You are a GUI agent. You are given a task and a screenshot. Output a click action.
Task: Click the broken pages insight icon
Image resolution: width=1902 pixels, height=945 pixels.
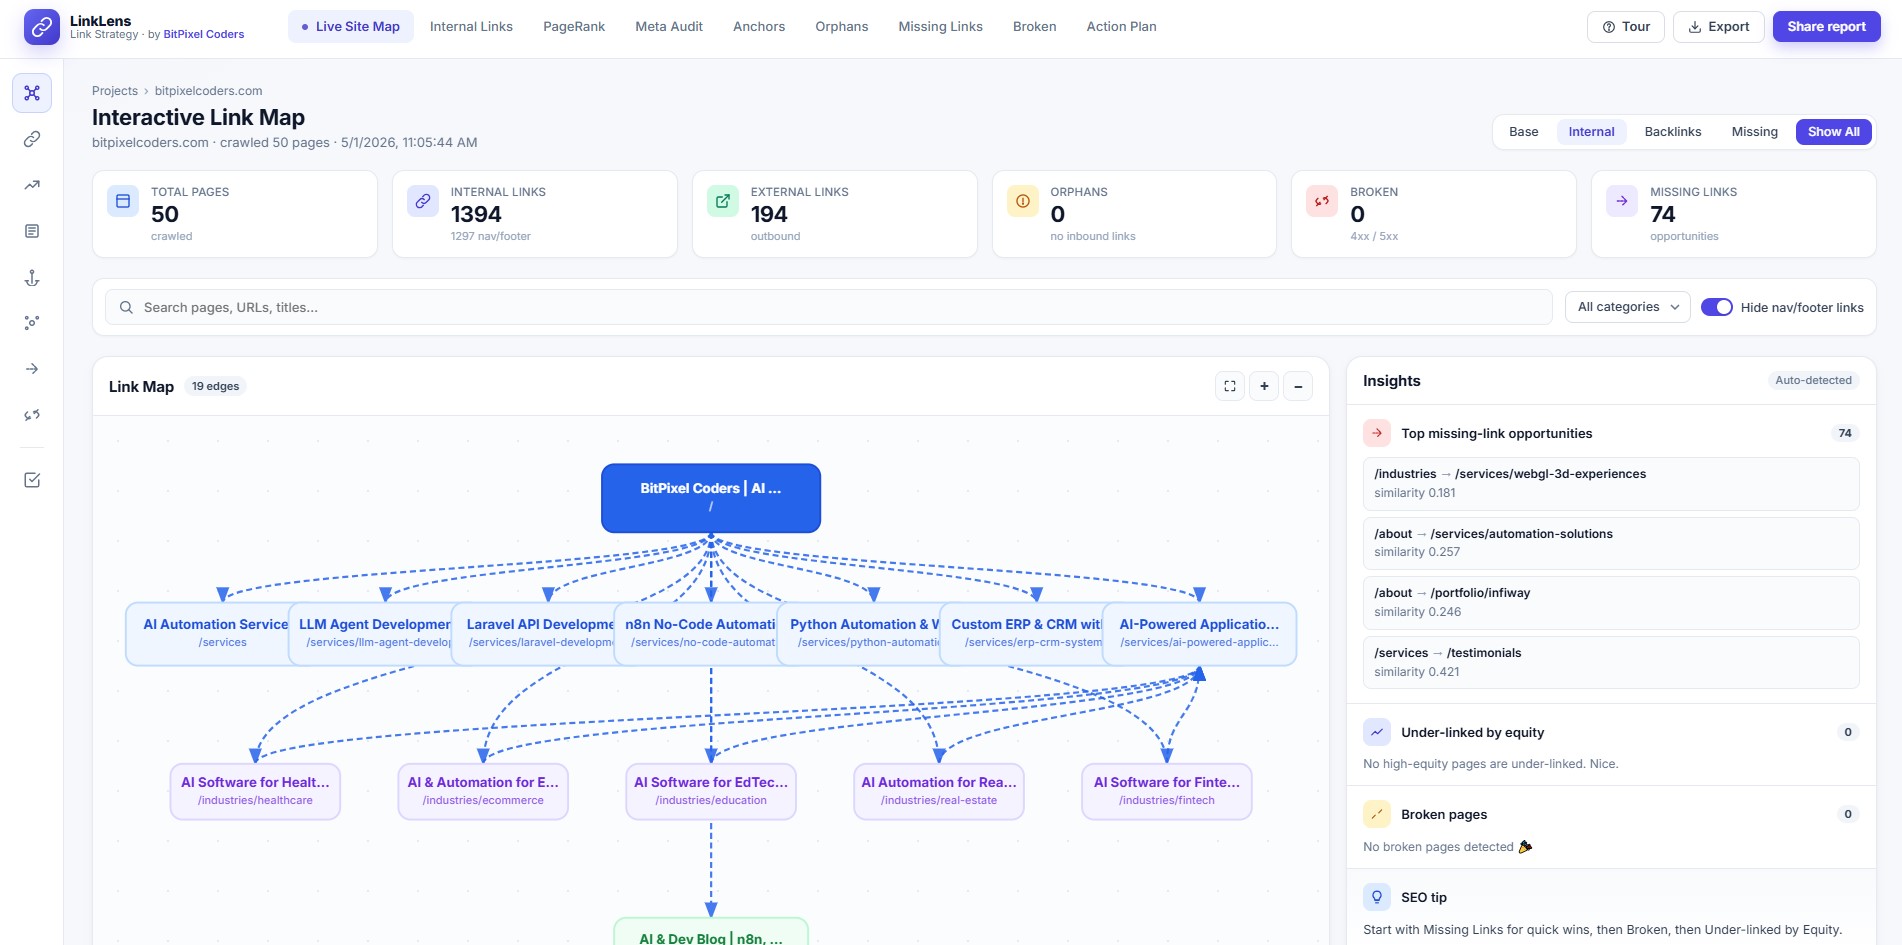point(1377,814)
